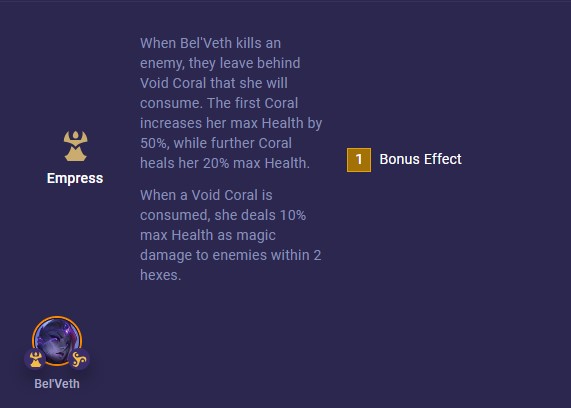571x408 pixels.
Task: Click the "Void Coral that she will" line
Action: [214, 83]
